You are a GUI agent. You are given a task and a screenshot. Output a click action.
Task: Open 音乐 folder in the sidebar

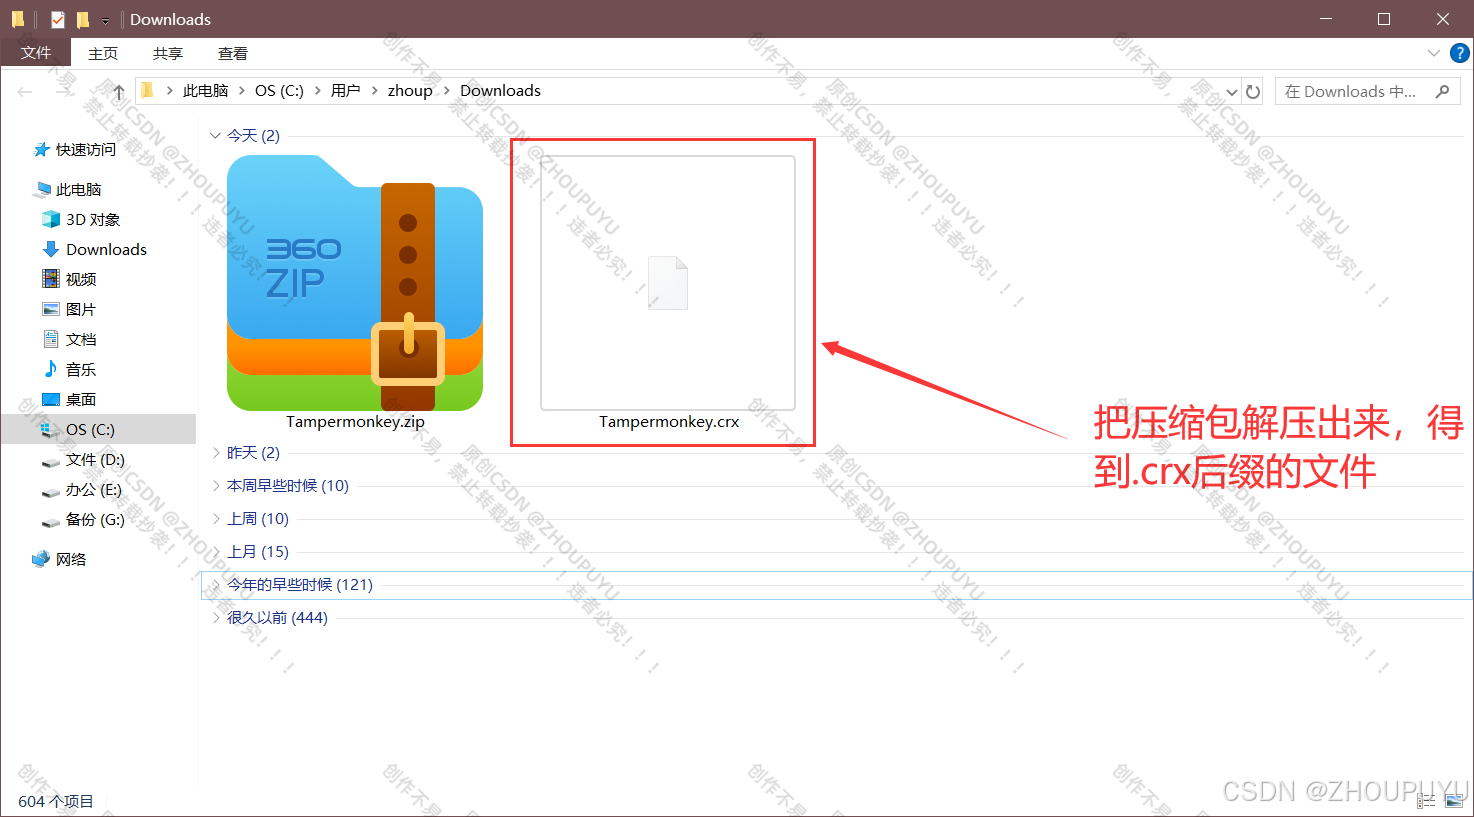(80, 370)
